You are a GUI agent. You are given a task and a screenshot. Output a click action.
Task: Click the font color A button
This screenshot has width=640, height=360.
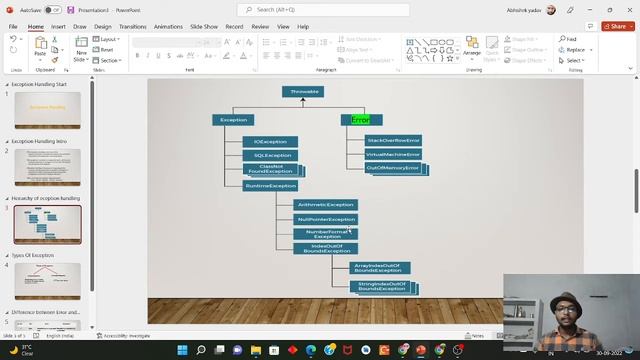click(243, 56)
